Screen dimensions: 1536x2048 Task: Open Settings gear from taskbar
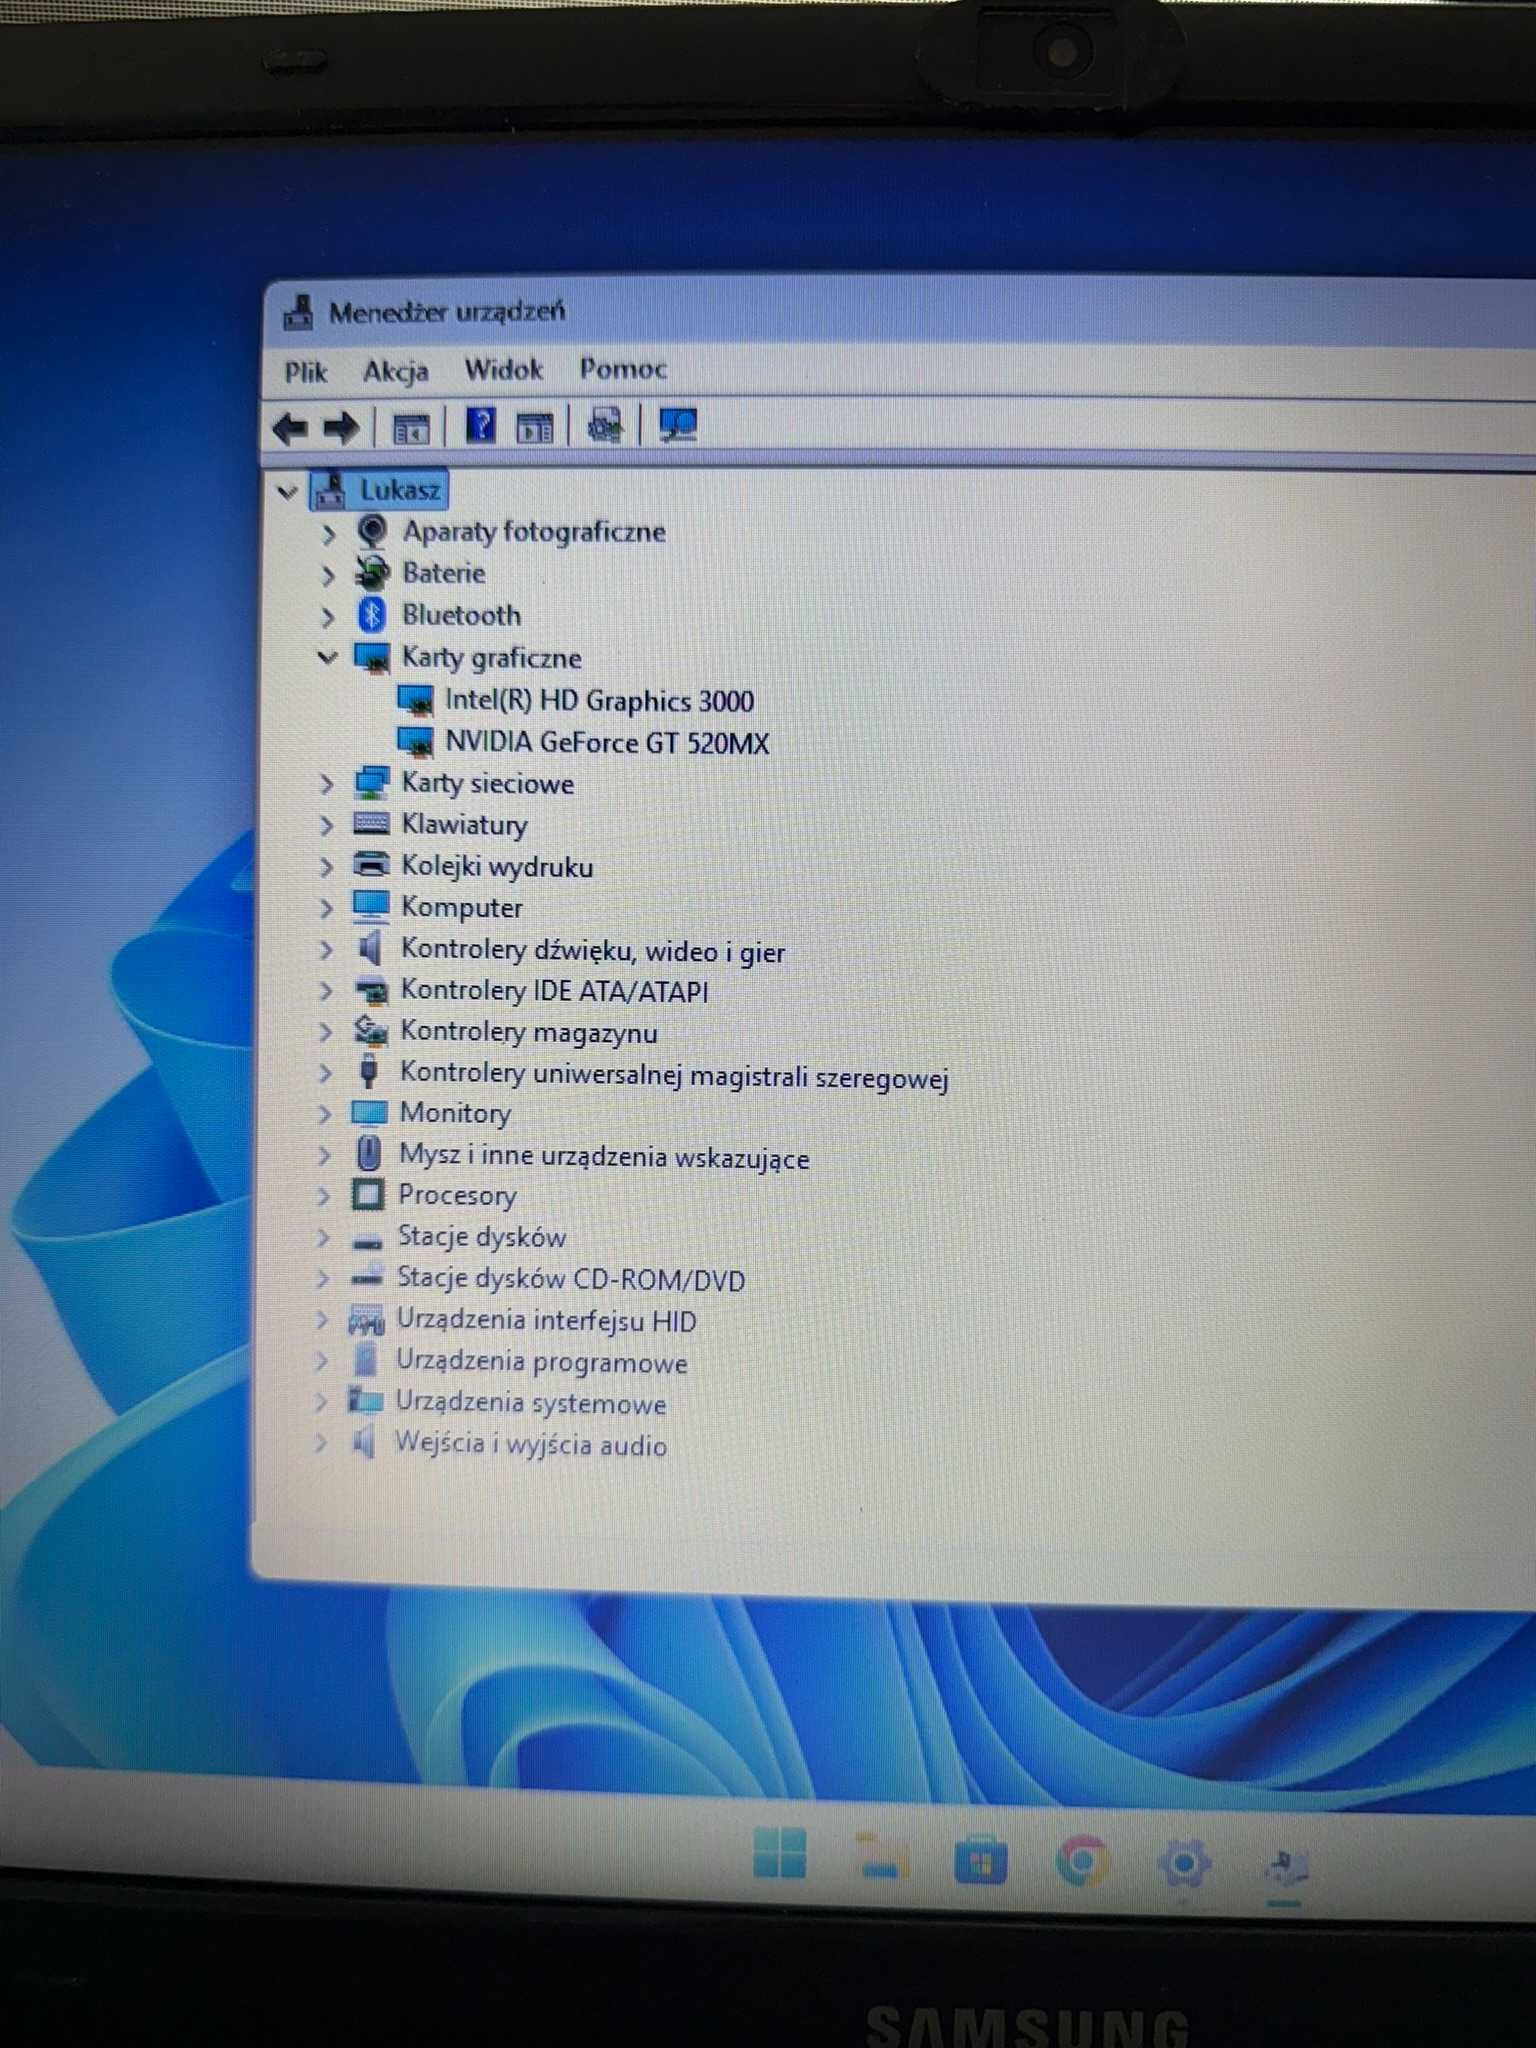click(x=1183, y=1864)
